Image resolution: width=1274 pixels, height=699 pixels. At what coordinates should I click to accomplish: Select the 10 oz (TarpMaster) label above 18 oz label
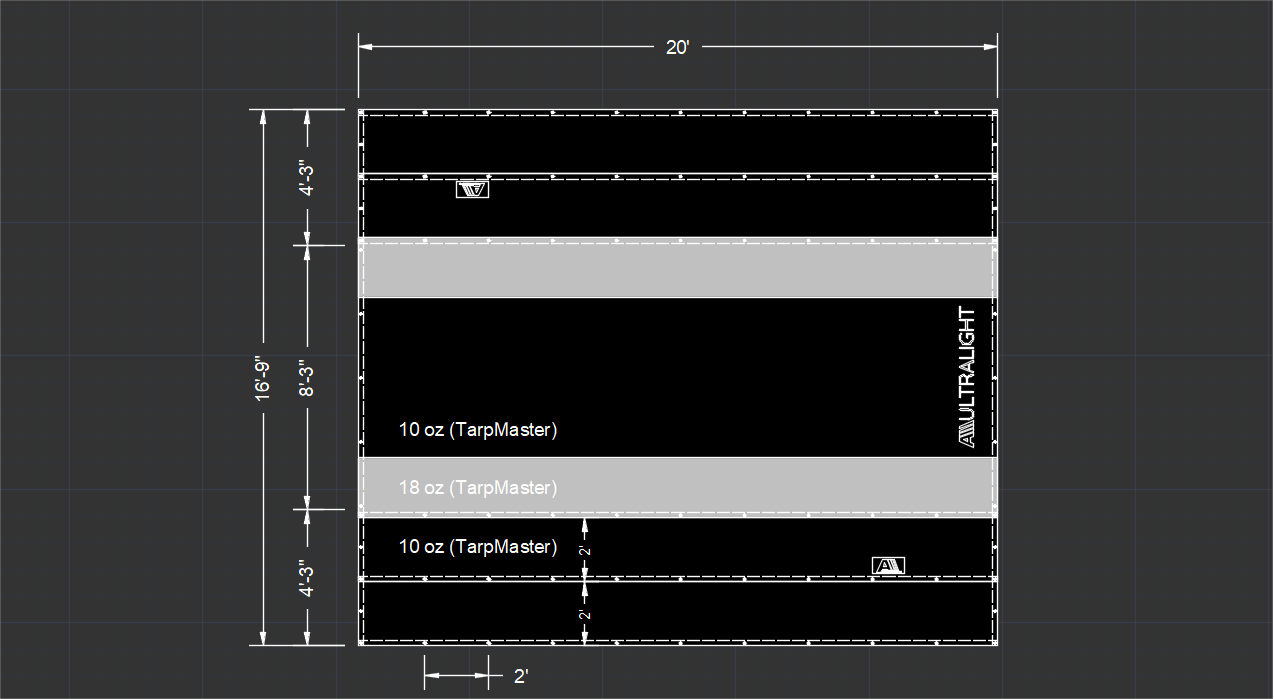(x=477, y=430)
